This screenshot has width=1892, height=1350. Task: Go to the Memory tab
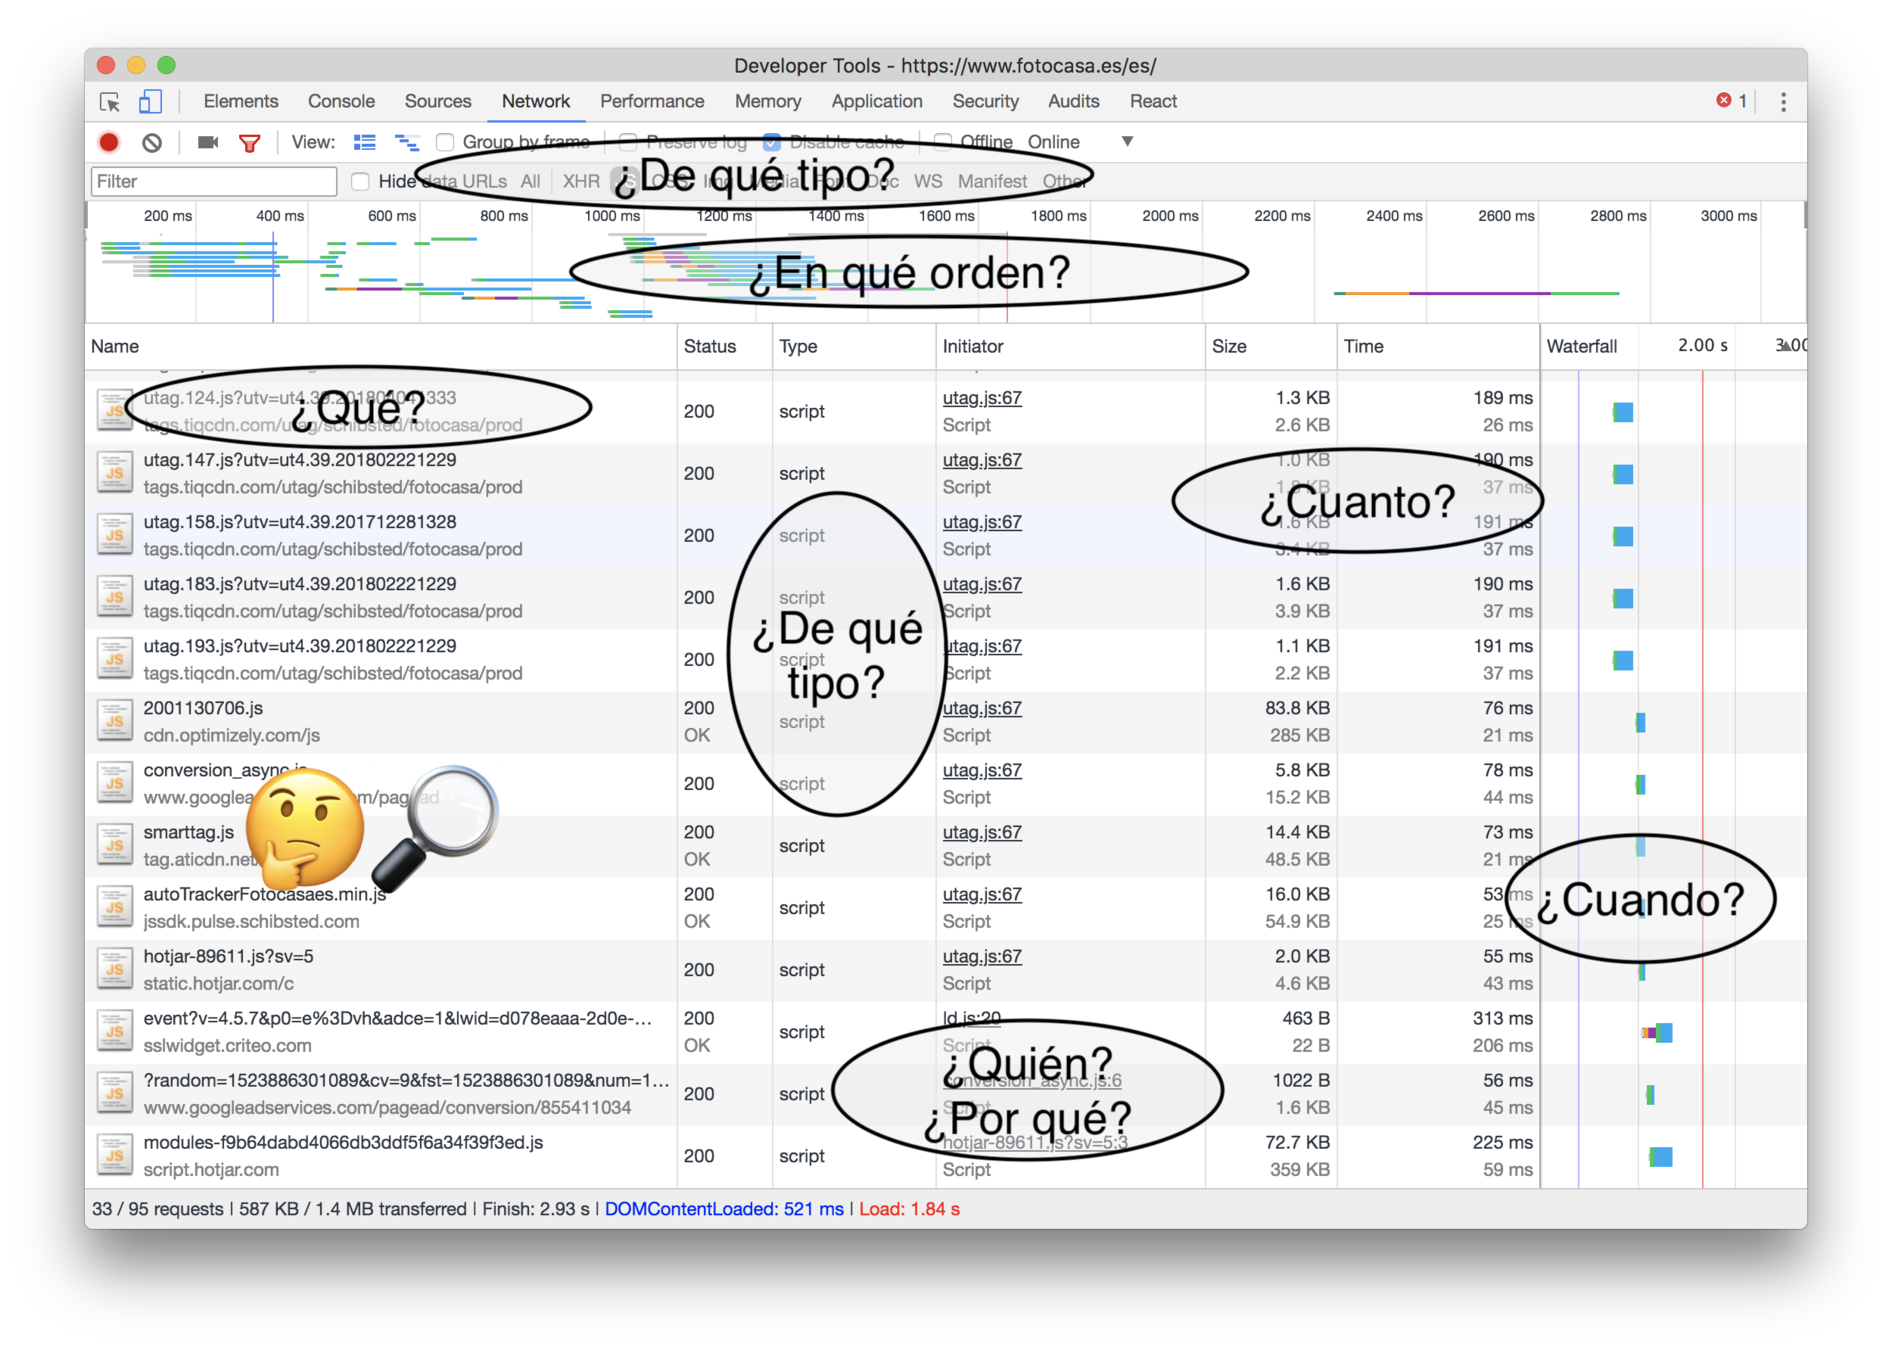point(768,101)
